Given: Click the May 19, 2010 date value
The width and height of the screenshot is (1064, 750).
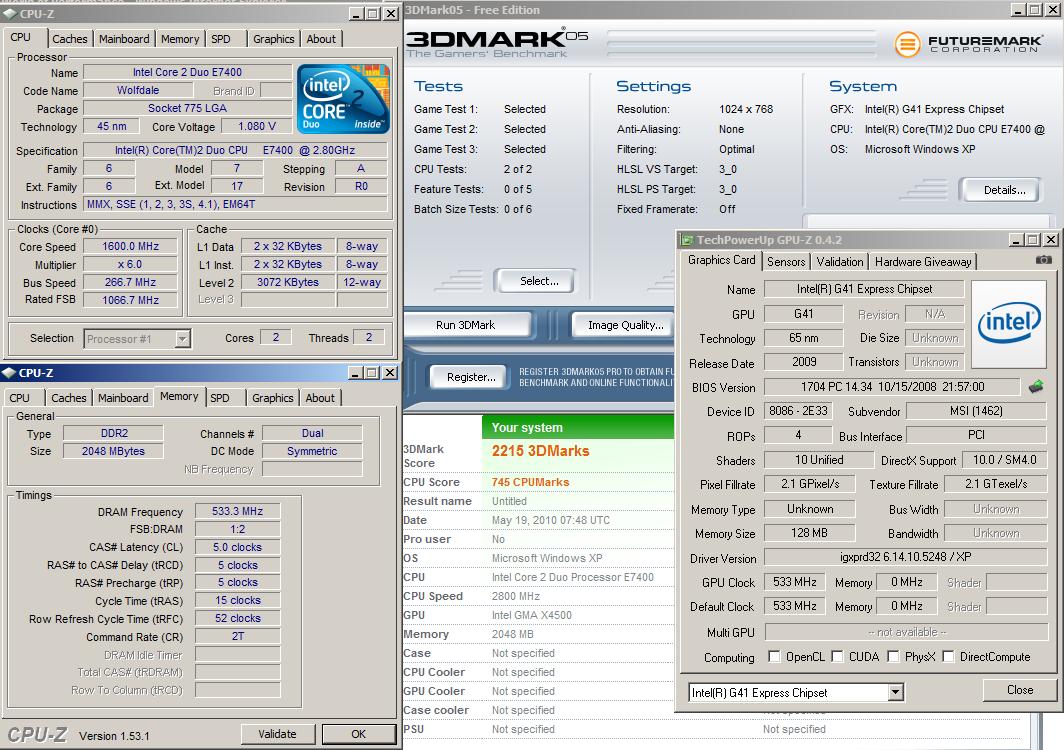Looking at the screenshot, I should tap(551, 520).
